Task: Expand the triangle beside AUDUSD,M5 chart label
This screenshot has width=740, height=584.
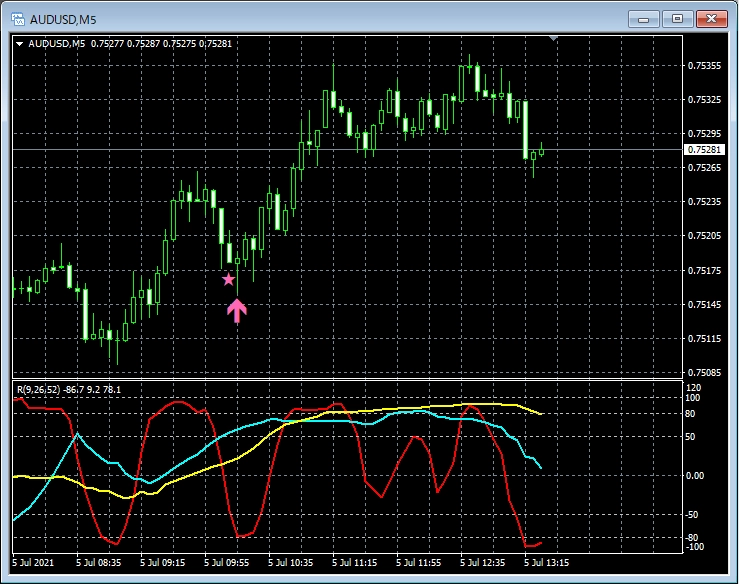Action: pyautogui.click(x=19, y=43)
